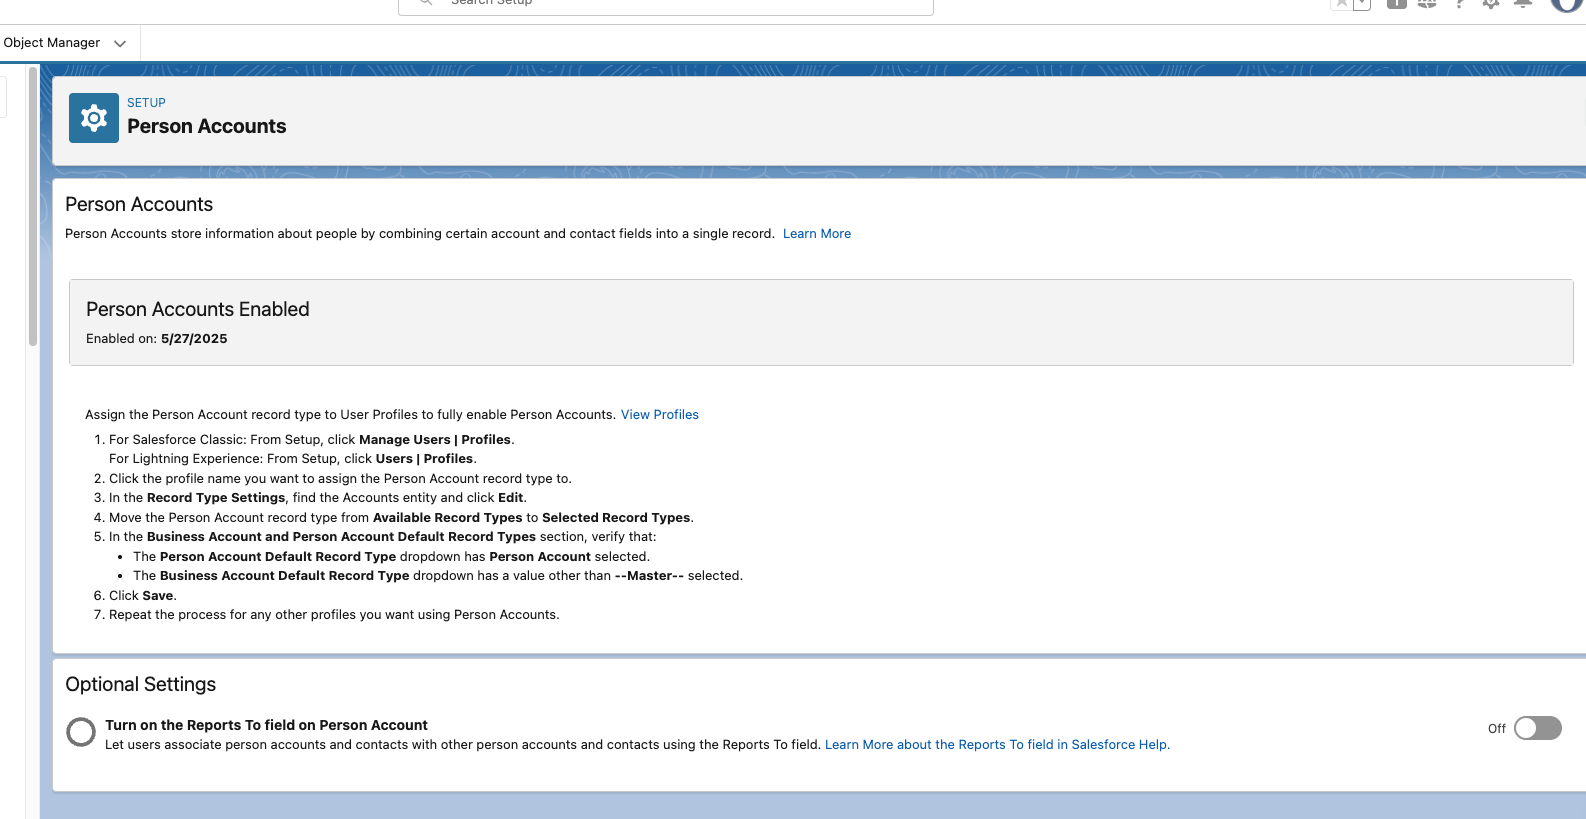Open the Object Manager tab
Viewport: 1586px width, 819px height.
click(52, 43)
